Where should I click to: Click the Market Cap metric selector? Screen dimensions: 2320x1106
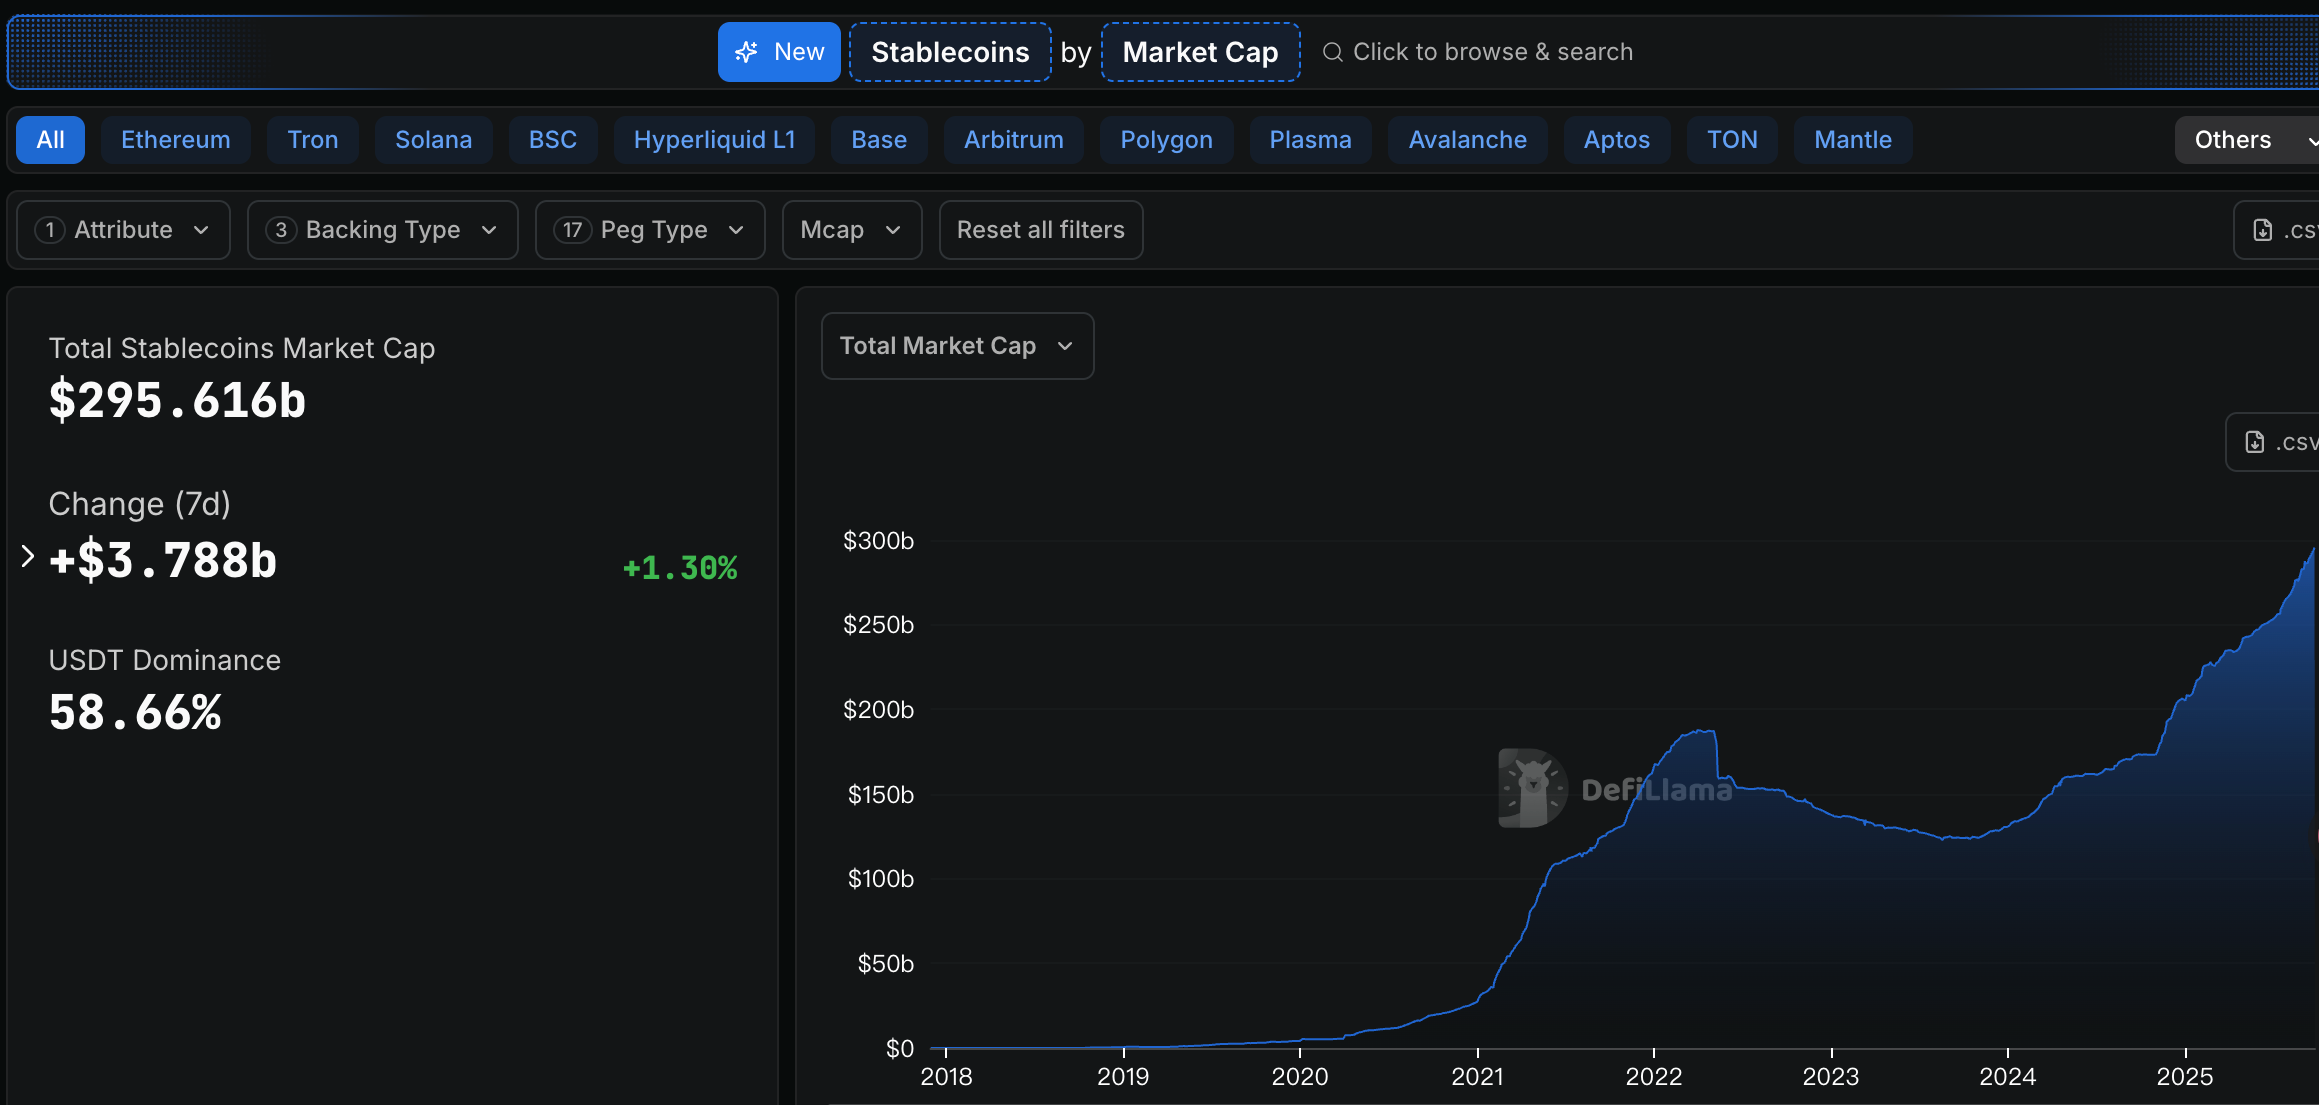pyautogui.click(x=1200, y=52)
